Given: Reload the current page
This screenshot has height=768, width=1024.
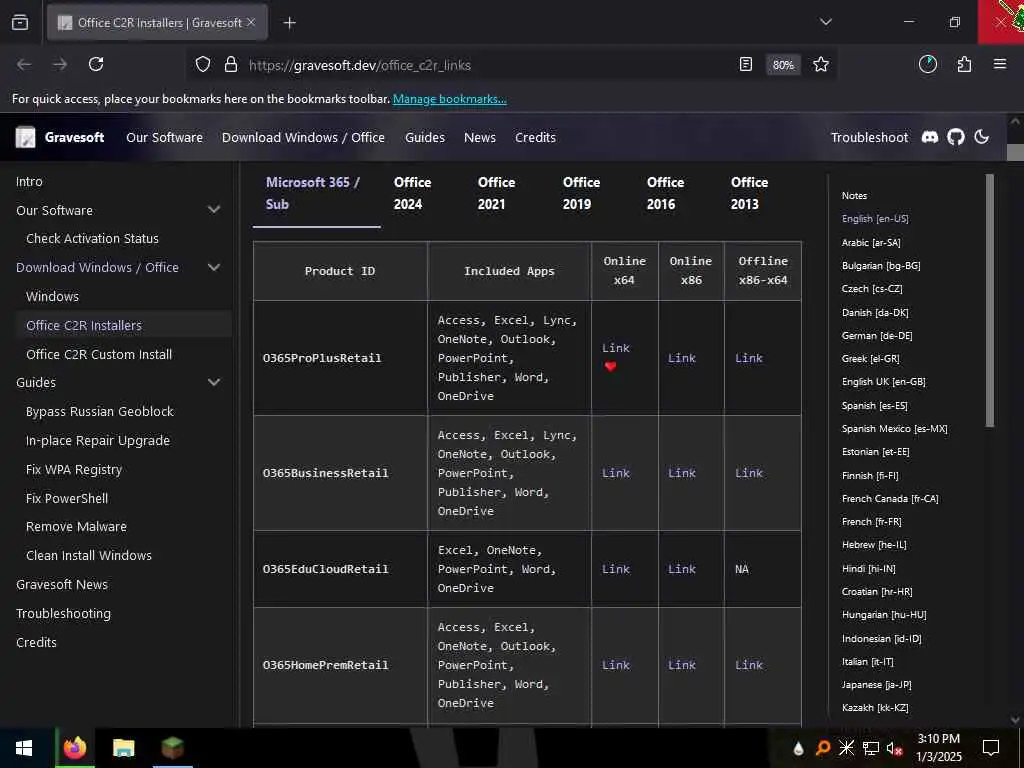Looking at the screenshot, I should point(96,64).
